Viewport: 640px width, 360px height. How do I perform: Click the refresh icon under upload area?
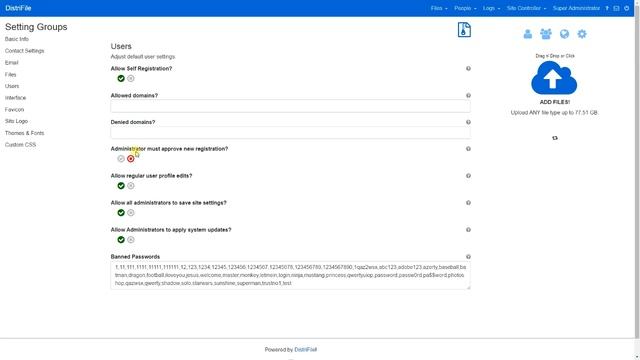(555, 138)
